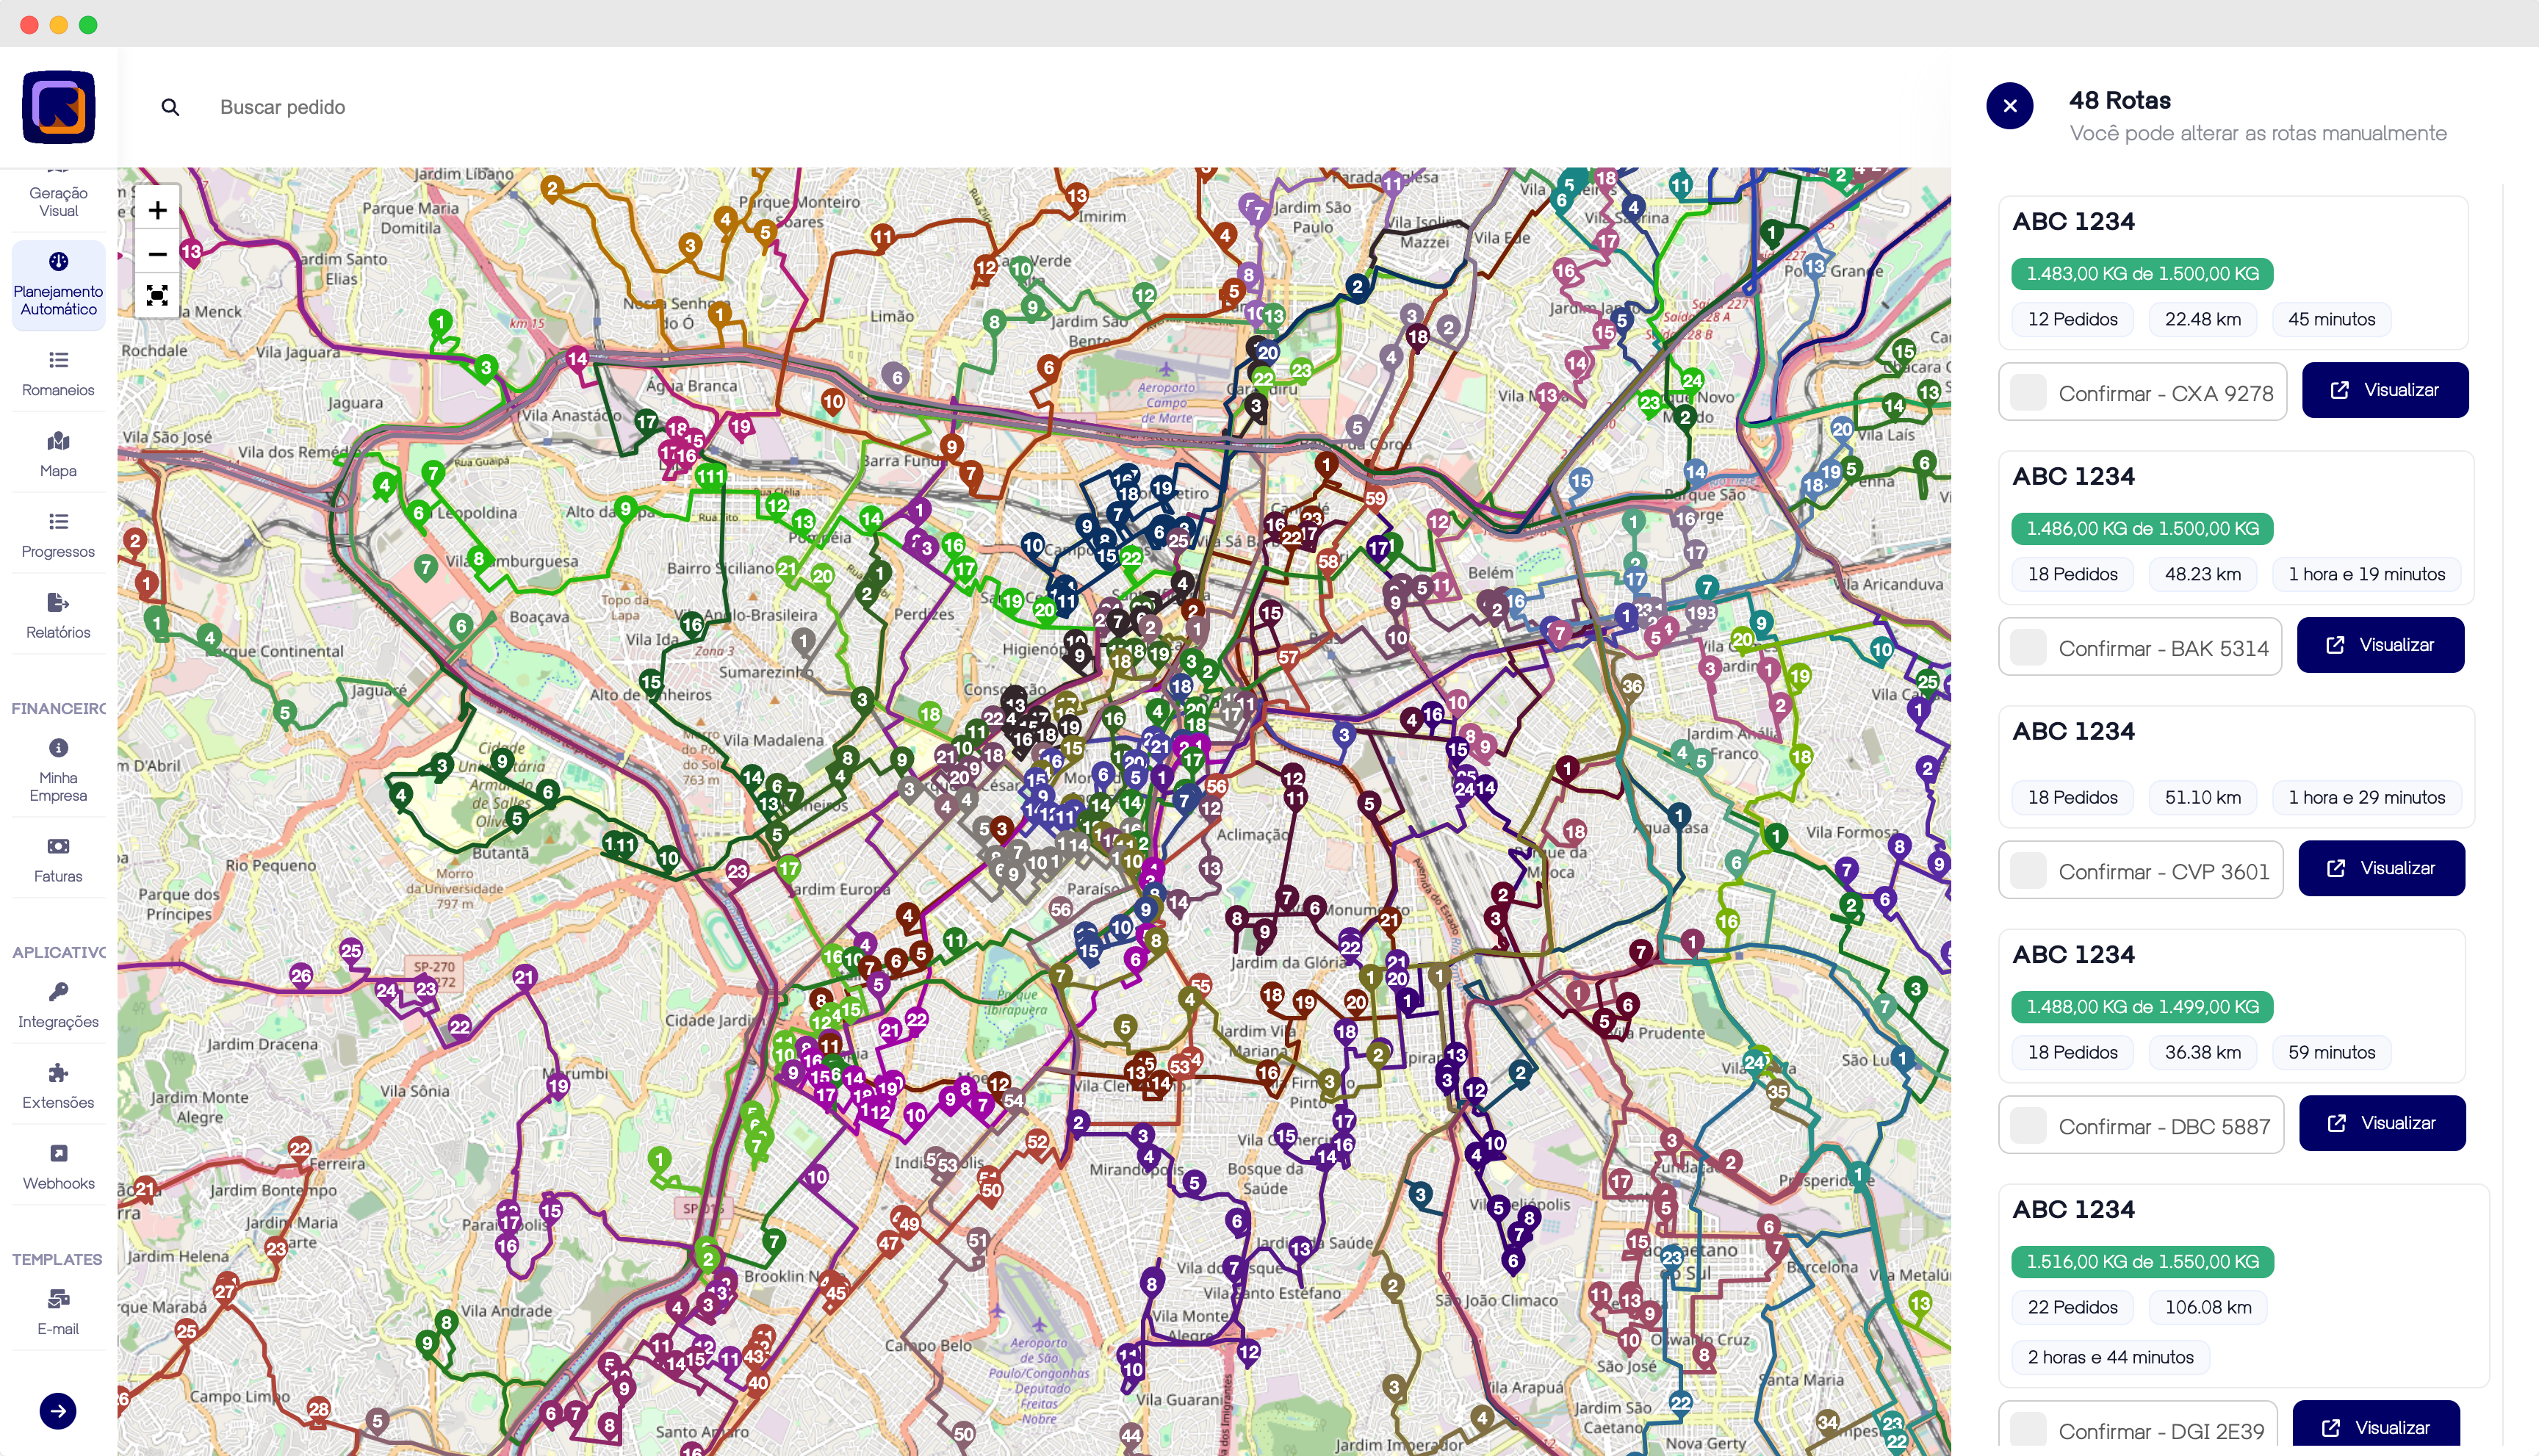
Task: Click the 1.483,00 KG de 1.500,00 KG badge
Action: [x=2142, y=273]
